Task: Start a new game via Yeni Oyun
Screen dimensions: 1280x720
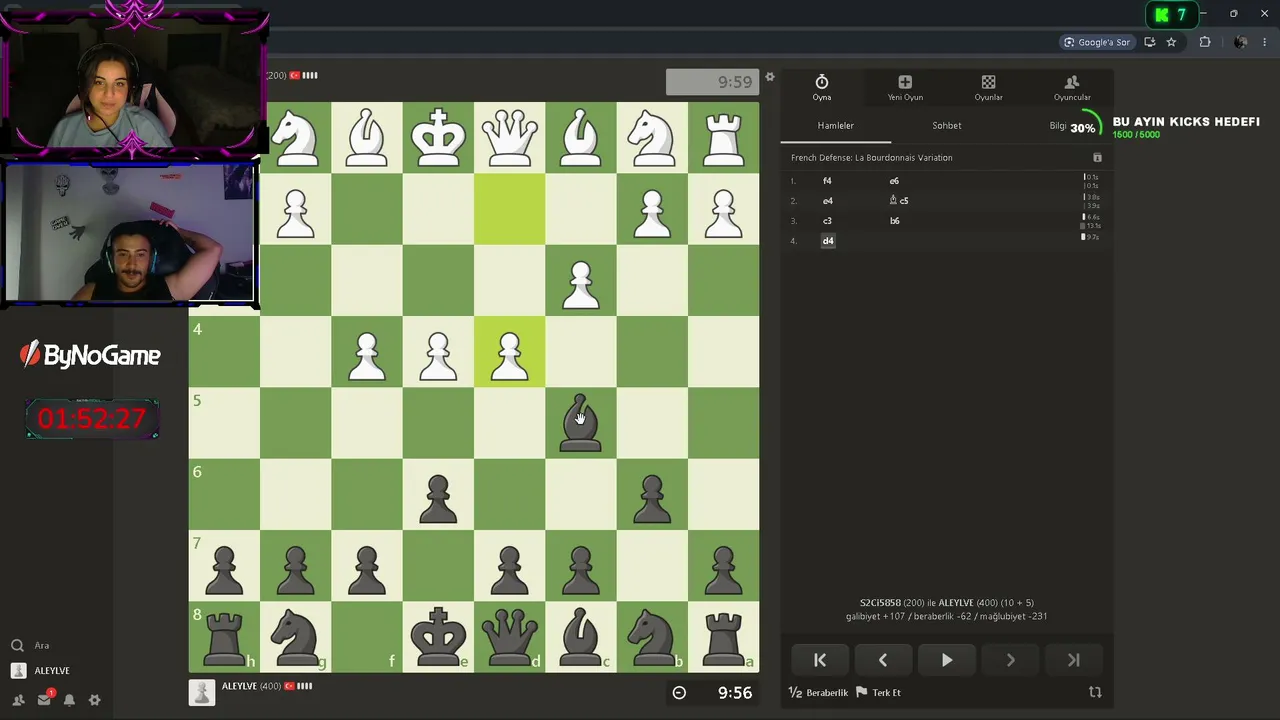Action: pyautogui.click(x=905, y=88)
